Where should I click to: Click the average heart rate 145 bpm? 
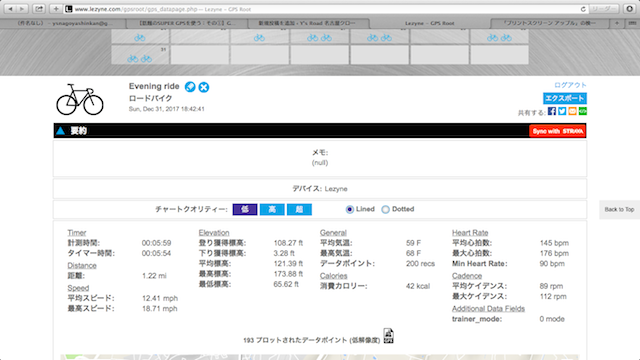pyautogui.click(x=554, y=243)
